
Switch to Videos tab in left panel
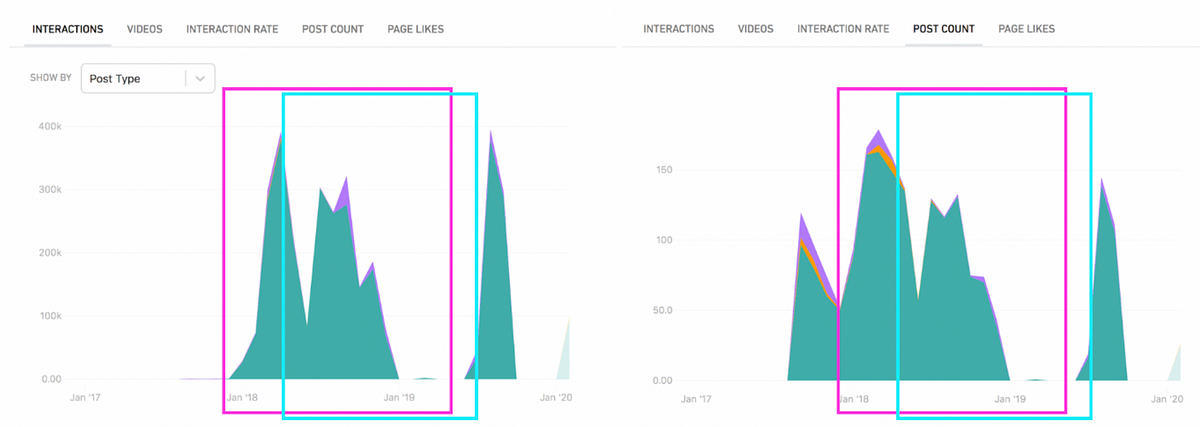pos(144,29)
